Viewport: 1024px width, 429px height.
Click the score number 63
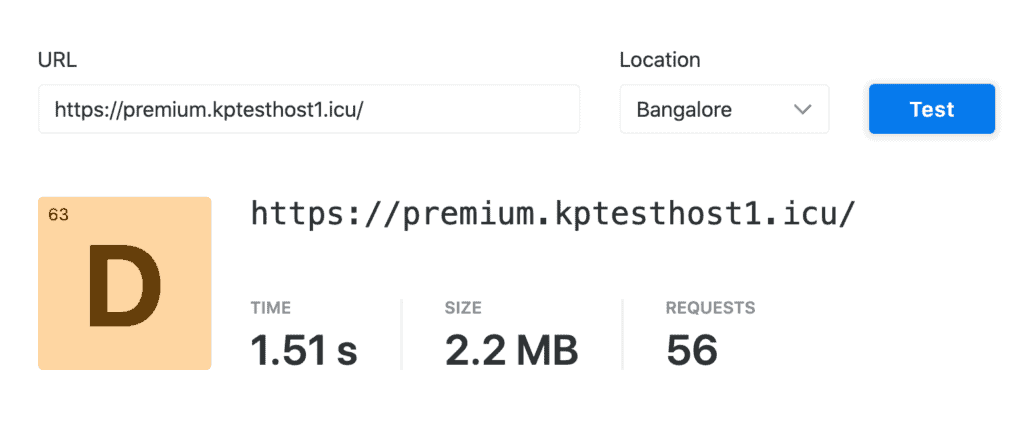point(58,215)
